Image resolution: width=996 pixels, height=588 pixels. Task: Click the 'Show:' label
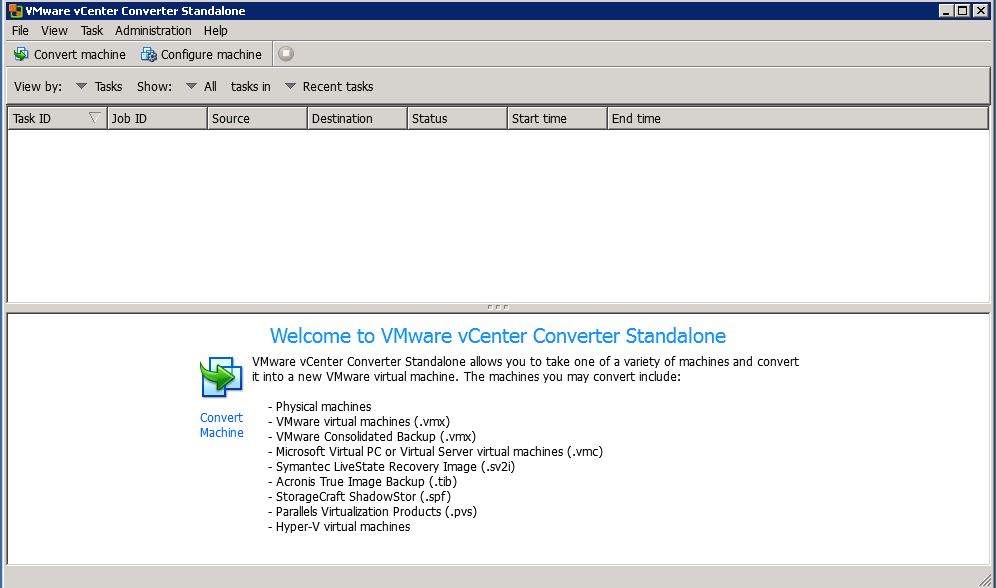tap(154, 86)
